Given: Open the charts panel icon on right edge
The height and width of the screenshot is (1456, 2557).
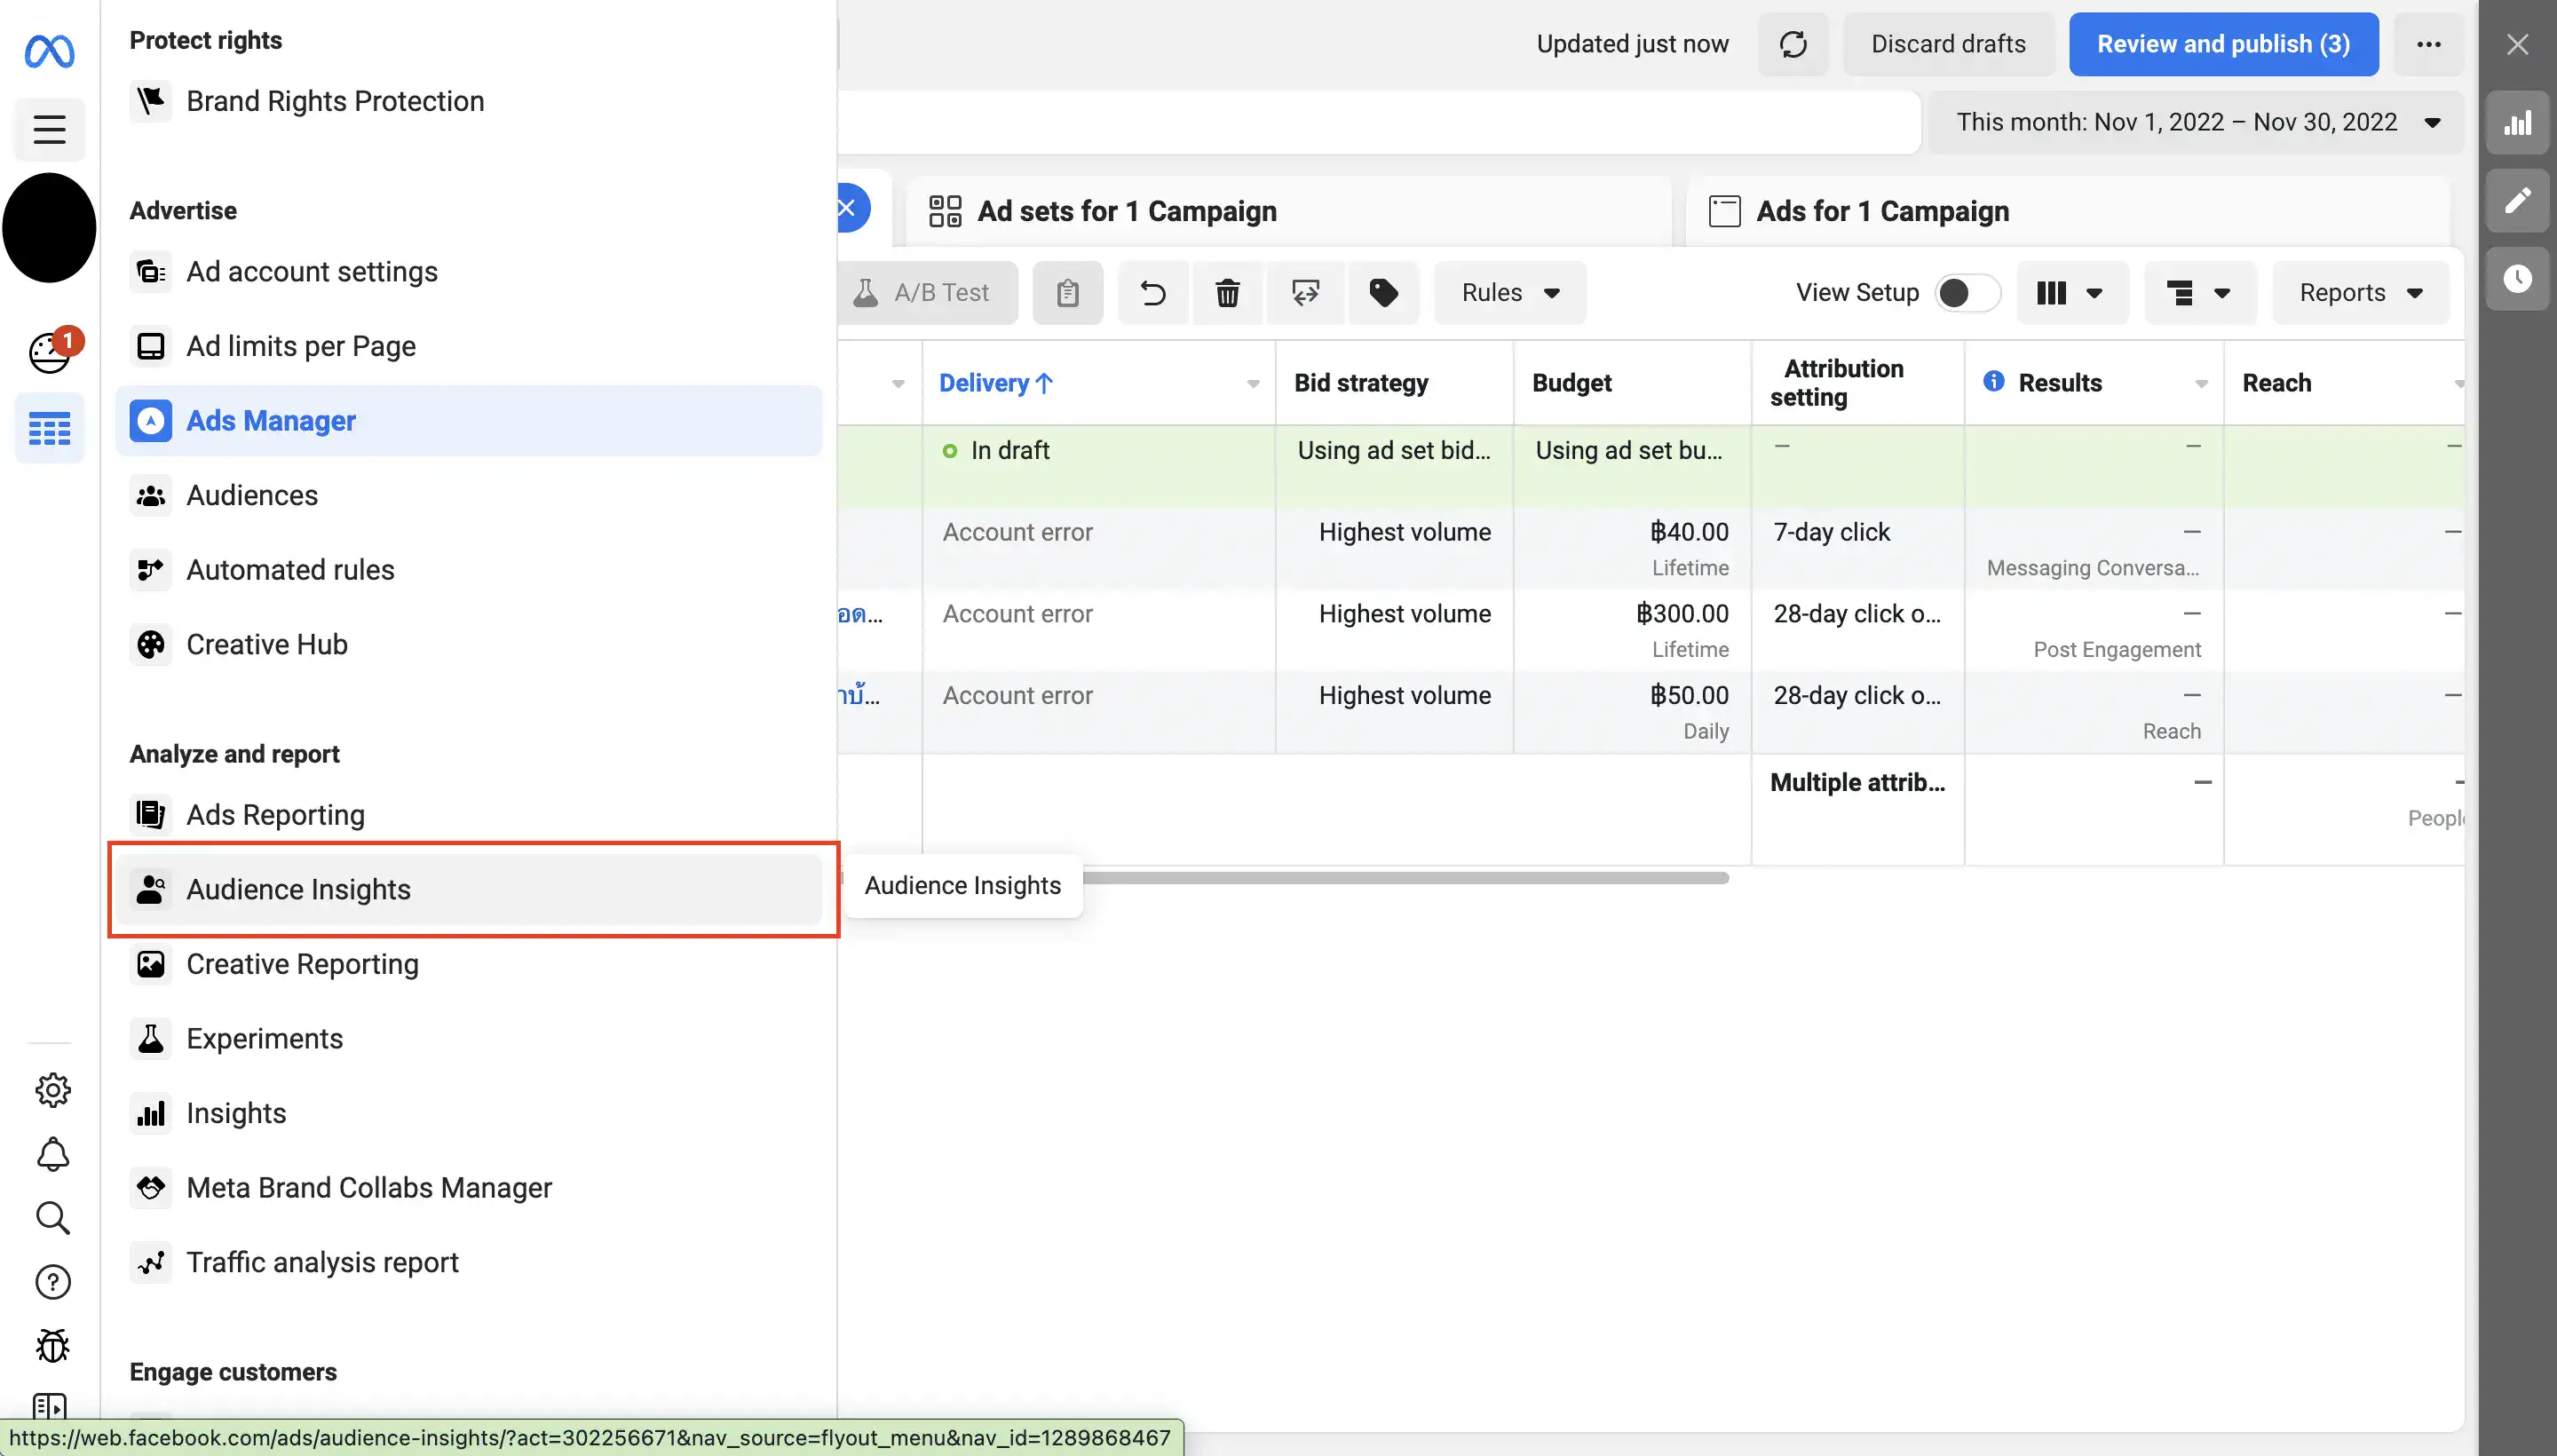Looking at the screenshot, I should tap(2518, 122).
